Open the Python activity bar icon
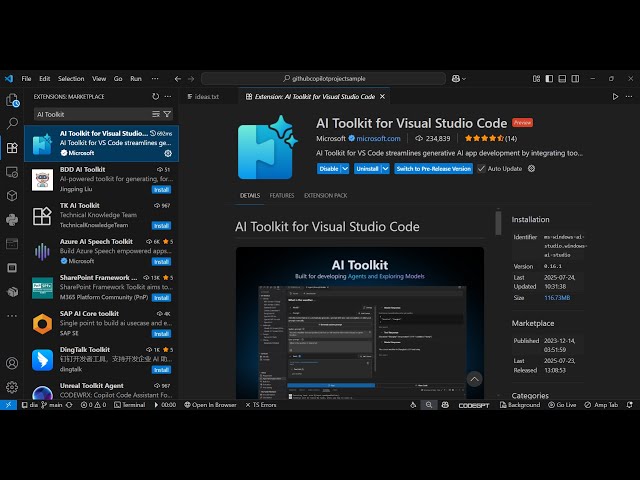The height and width of the screenshot is (480, 640). pyautogui.click(x=12, y=220)
